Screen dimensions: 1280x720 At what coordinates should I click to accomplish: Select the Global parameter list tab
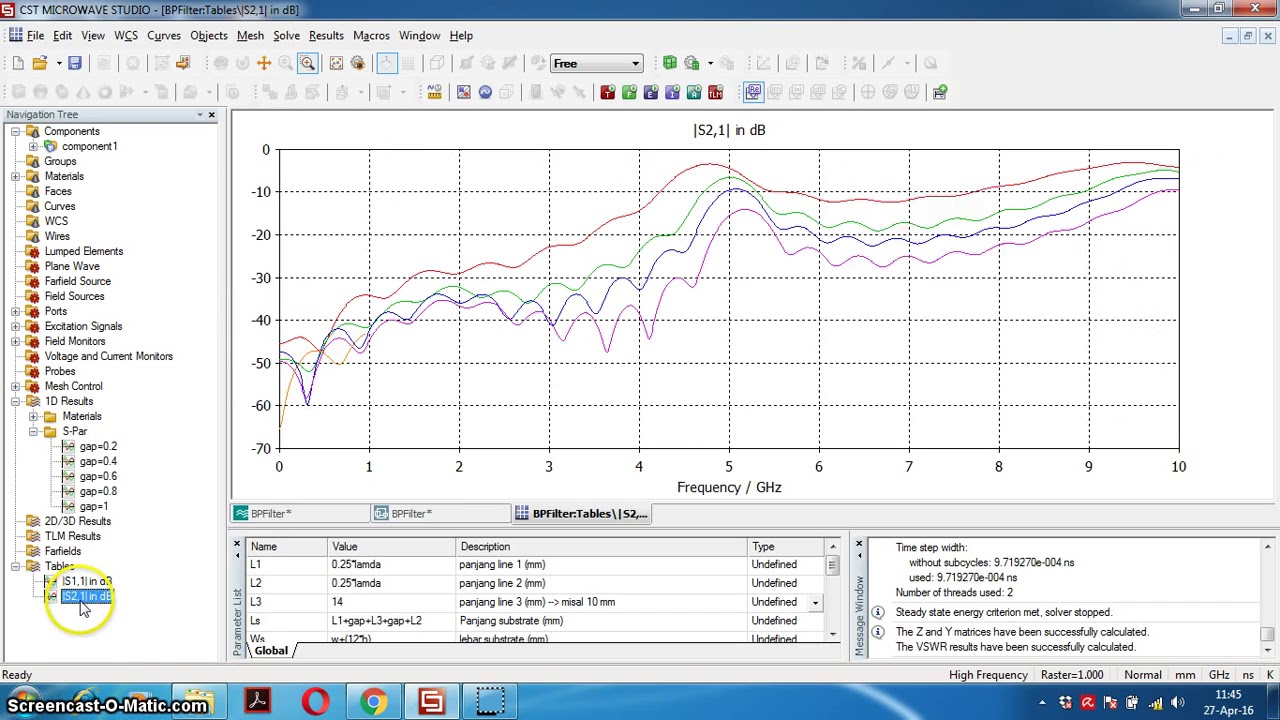(x=271, y=650)
